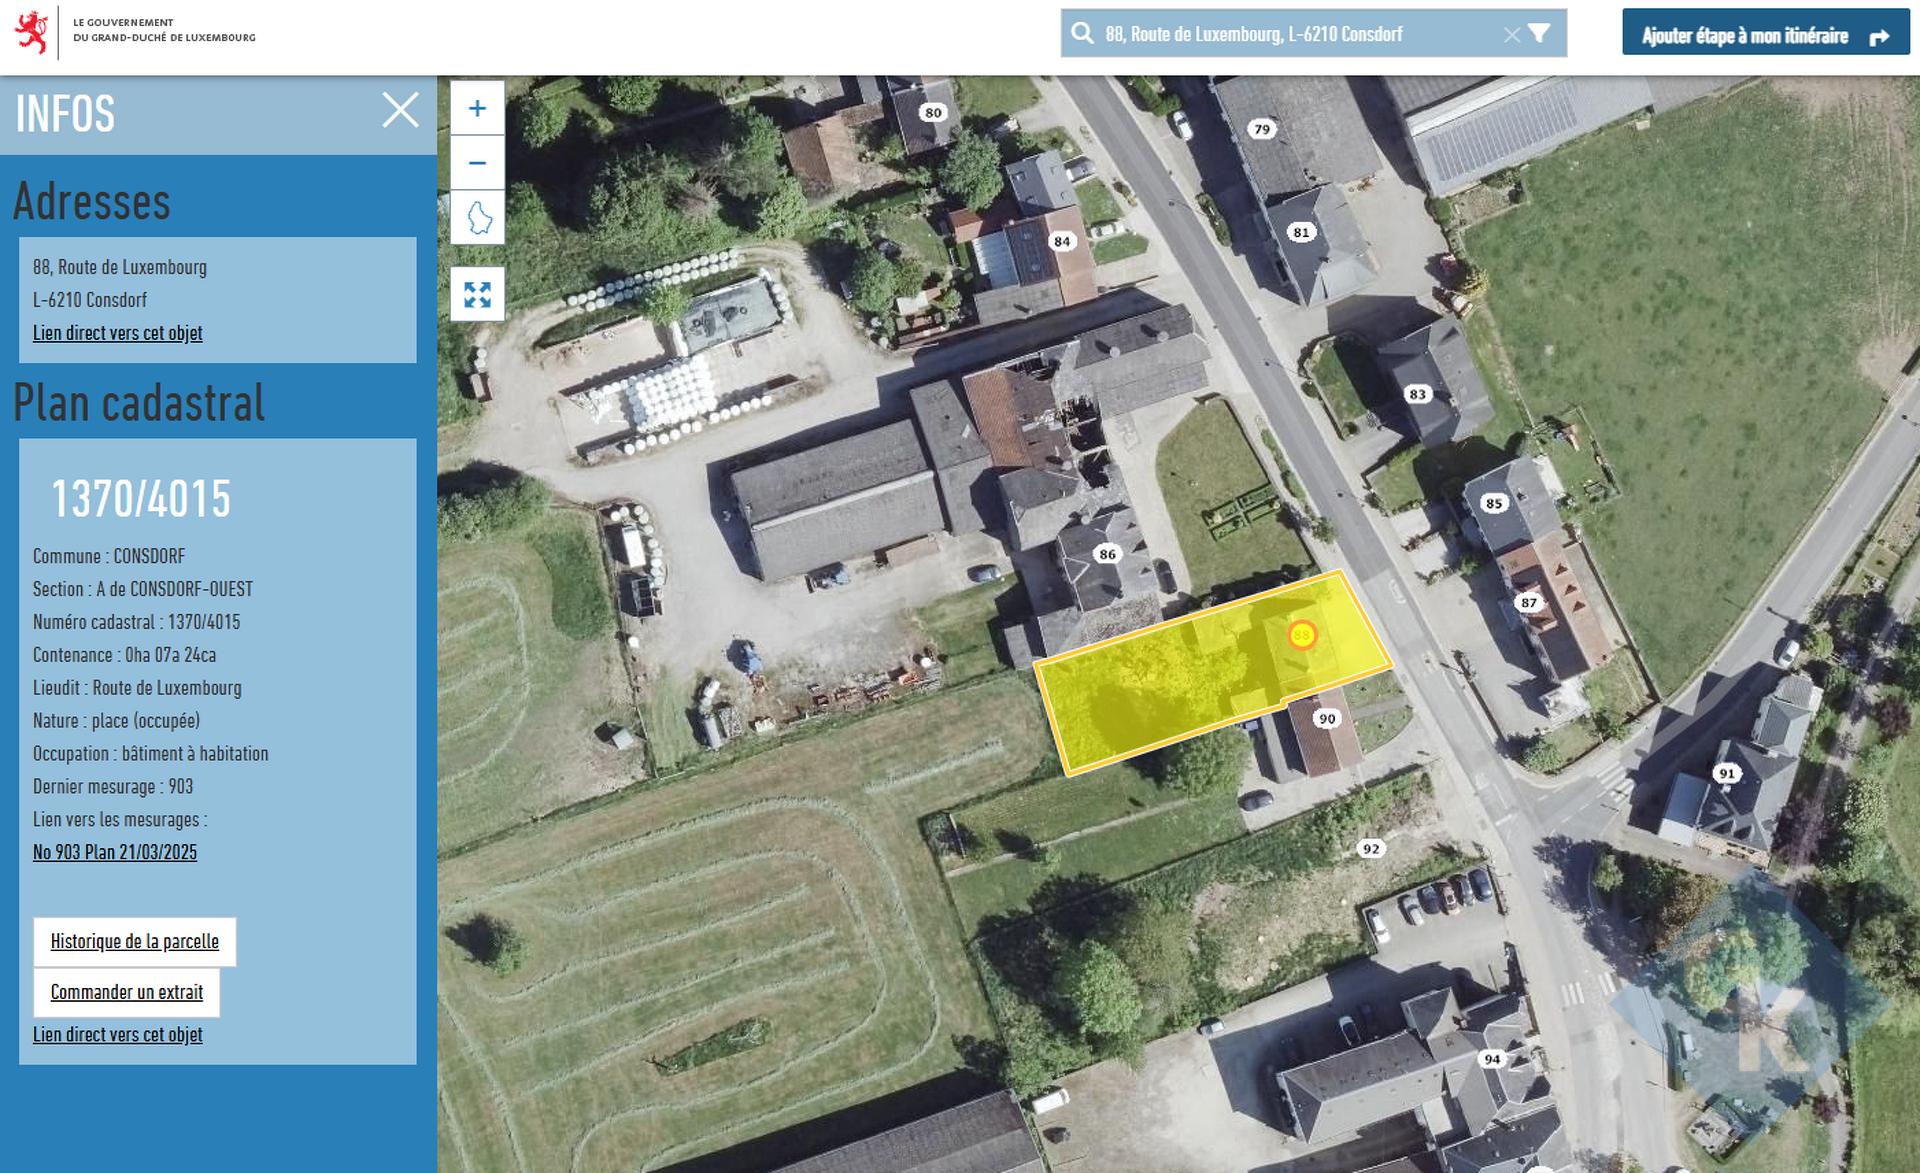Screen dimensions: 1920x1173
Task: Select house number 86 marker
Action: pos(1107,554)
